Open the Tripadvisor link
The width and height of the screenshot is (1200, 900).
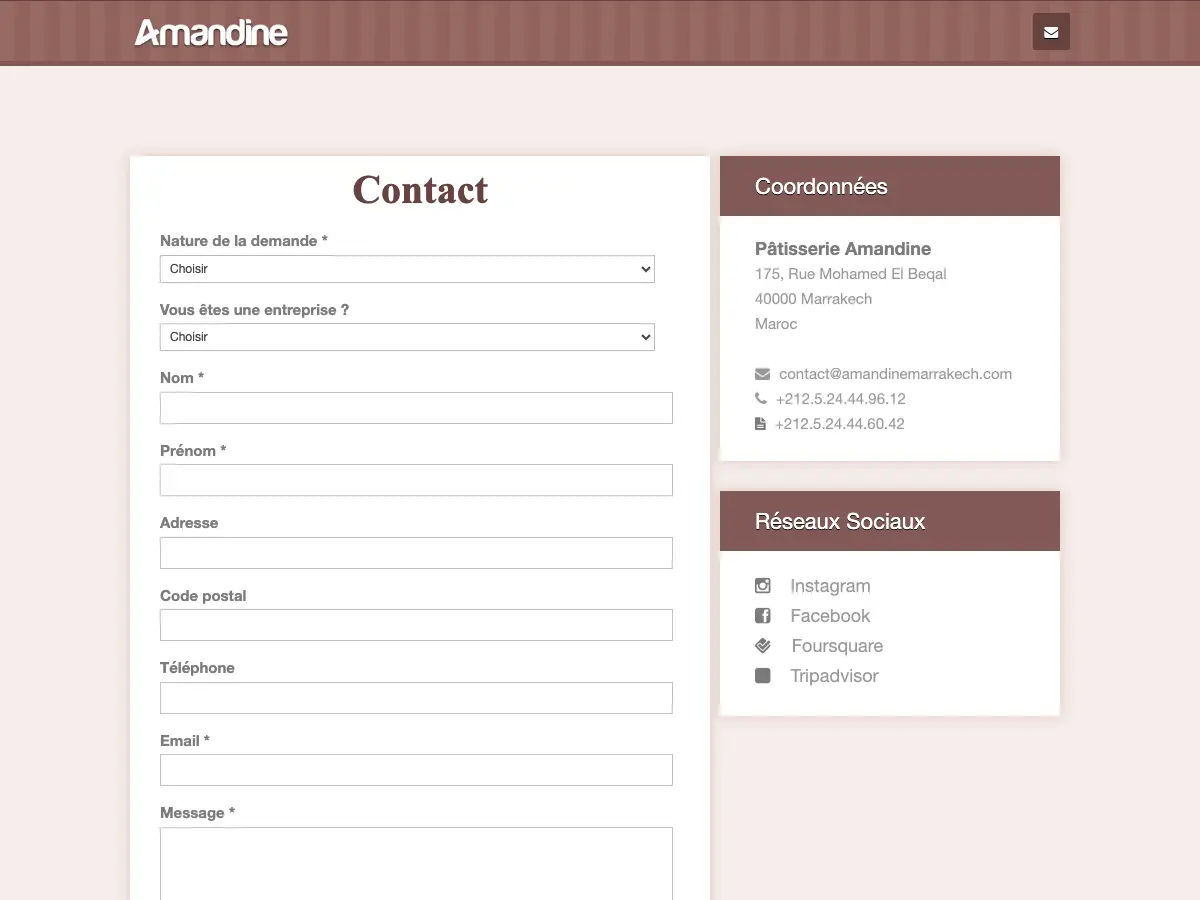[834, 676]
